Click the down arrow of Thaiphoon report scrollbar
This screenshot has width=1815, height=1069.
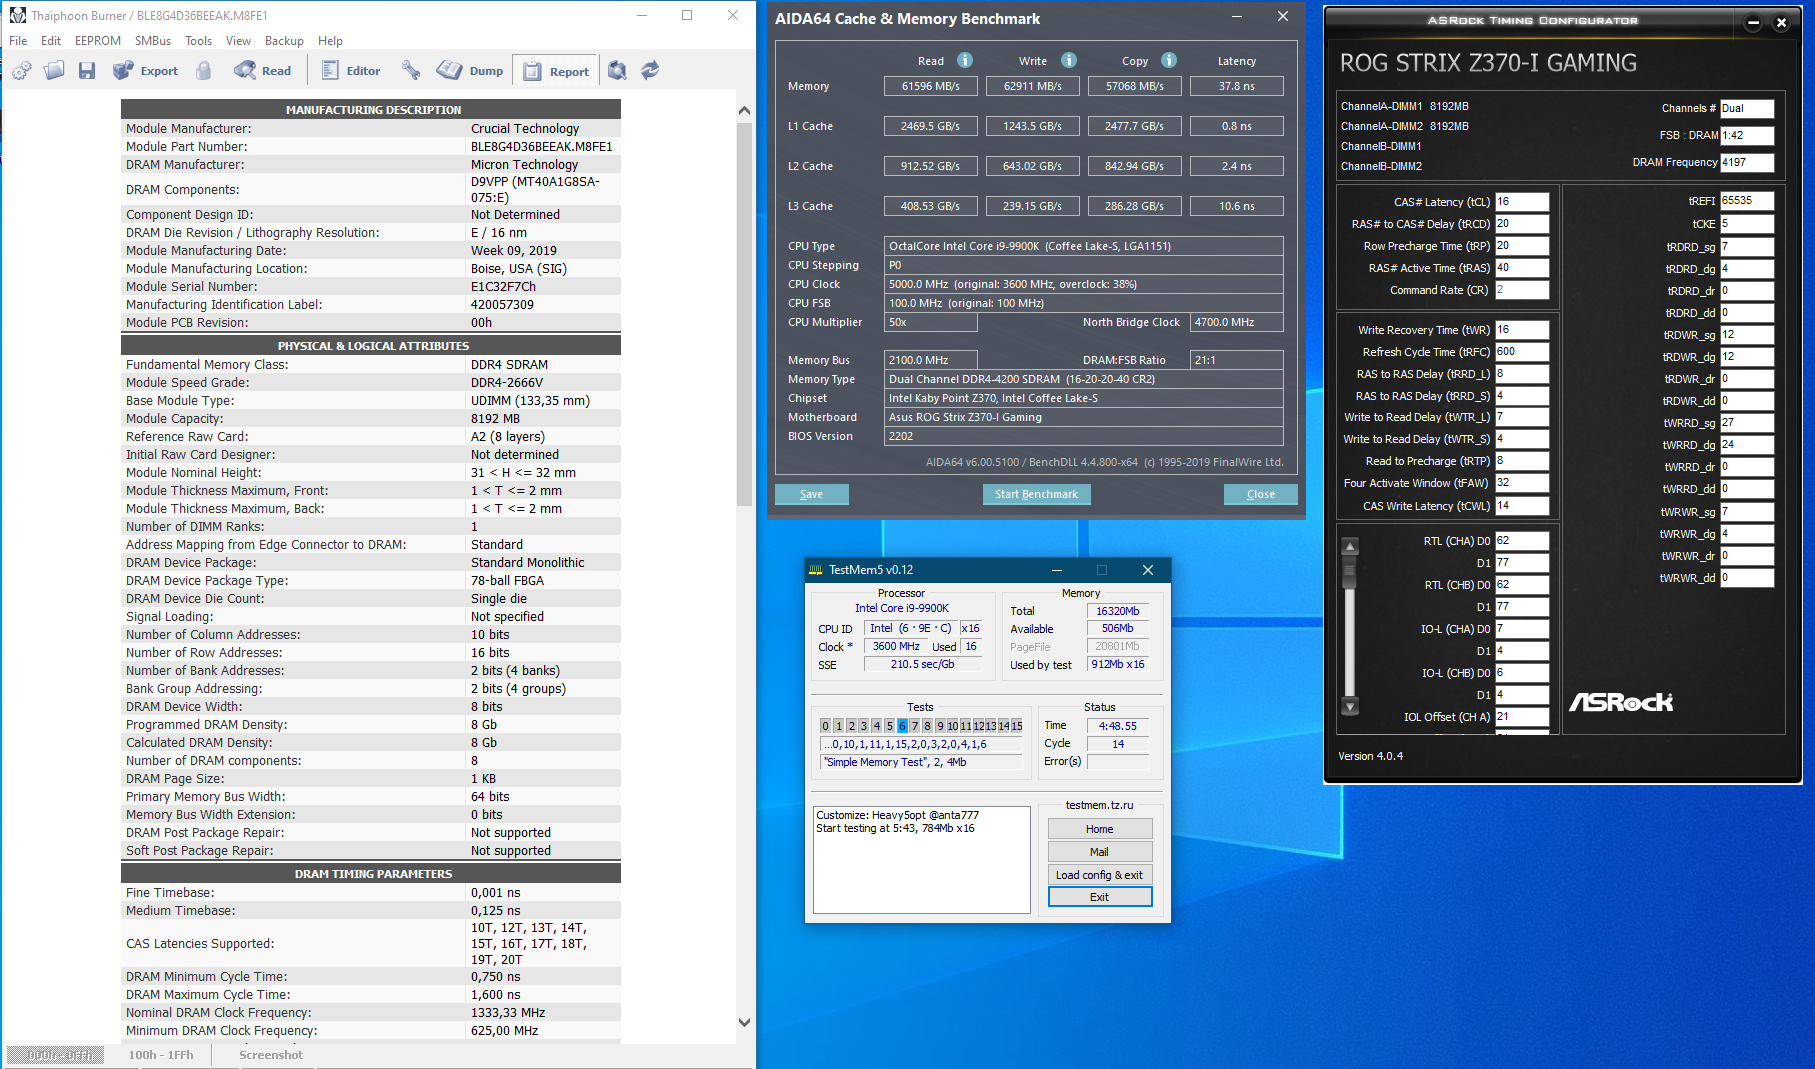point(744,1022)
